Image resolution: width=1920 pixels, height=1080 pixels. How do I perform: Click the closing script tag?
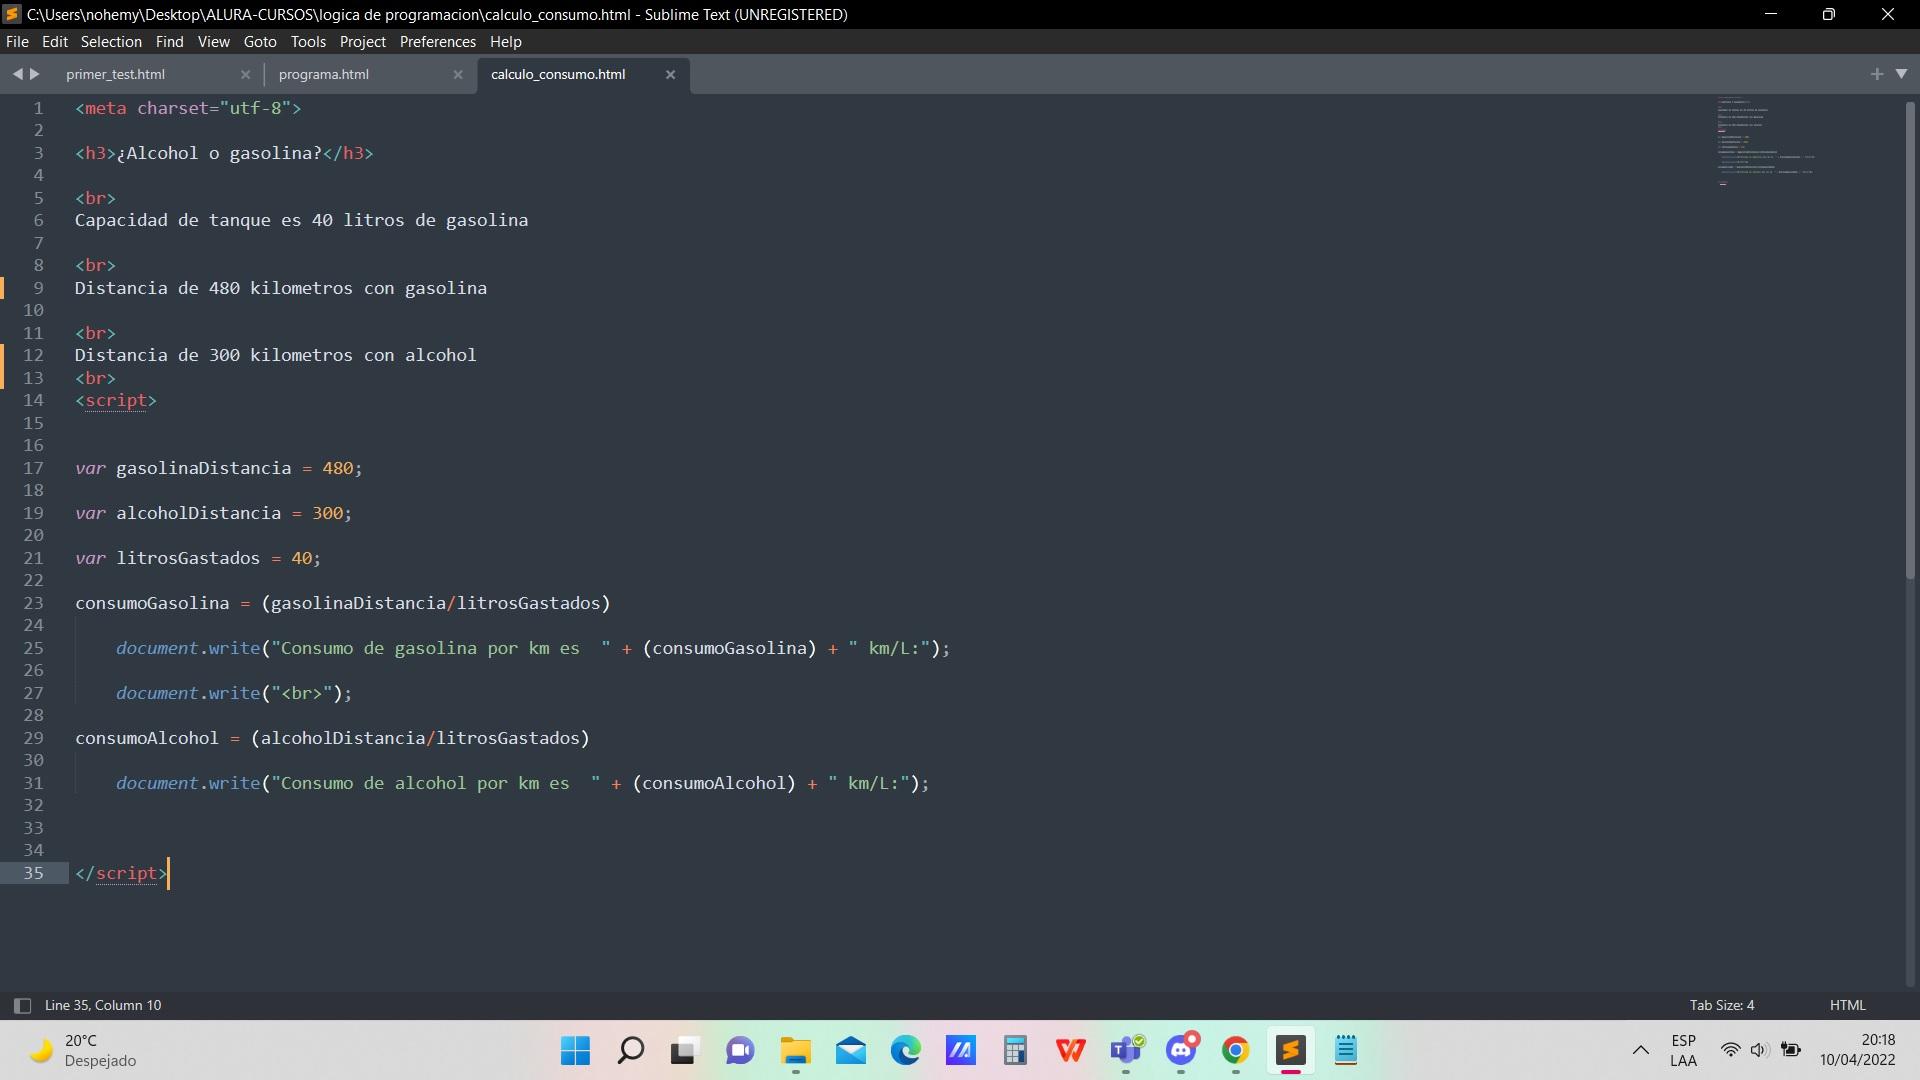121,873
